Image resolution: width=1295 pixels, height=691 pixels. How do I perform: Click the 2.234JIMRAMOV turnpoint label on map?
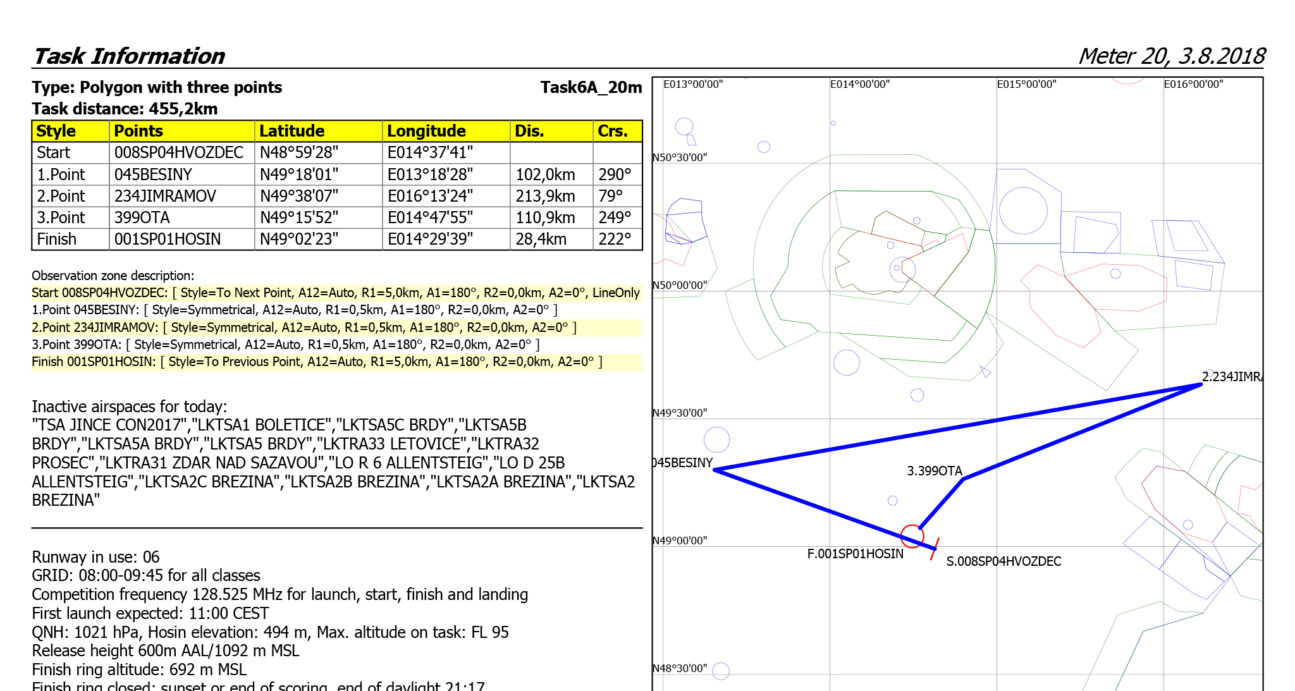click(1231, 377)
